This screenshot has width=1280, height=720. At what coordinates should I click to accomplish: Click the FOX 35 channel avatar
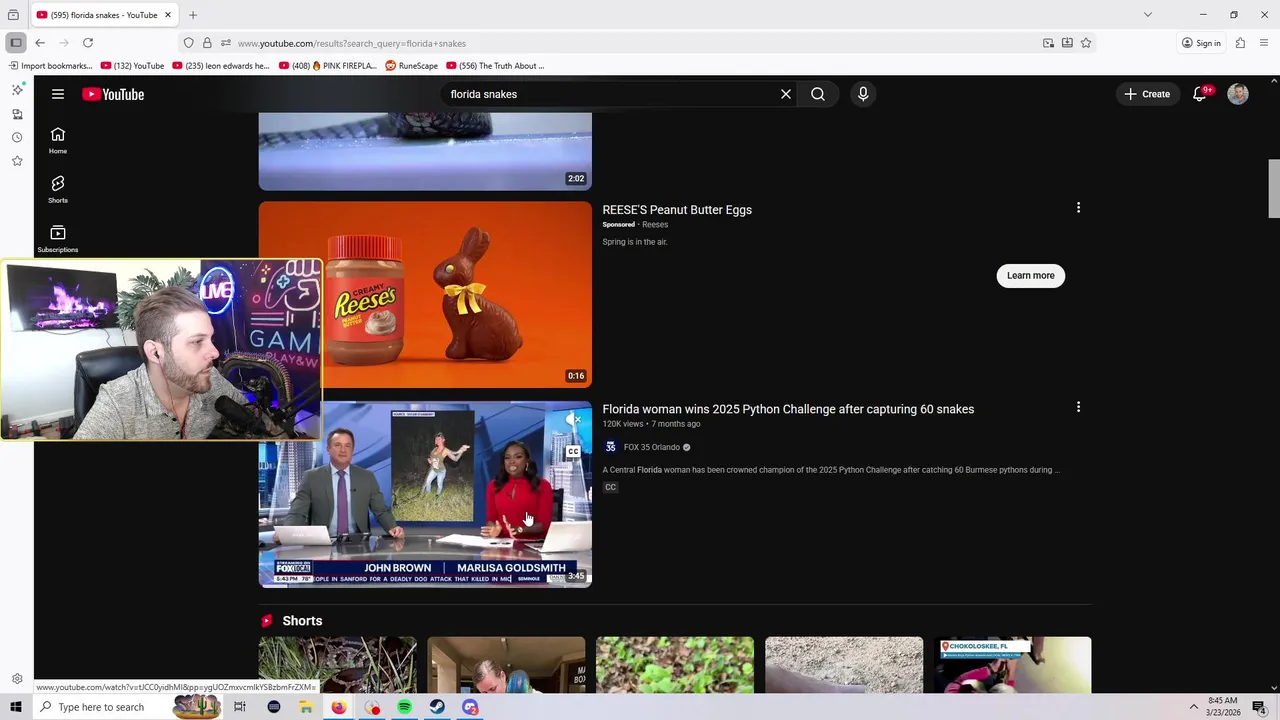[x=610, y=447]
